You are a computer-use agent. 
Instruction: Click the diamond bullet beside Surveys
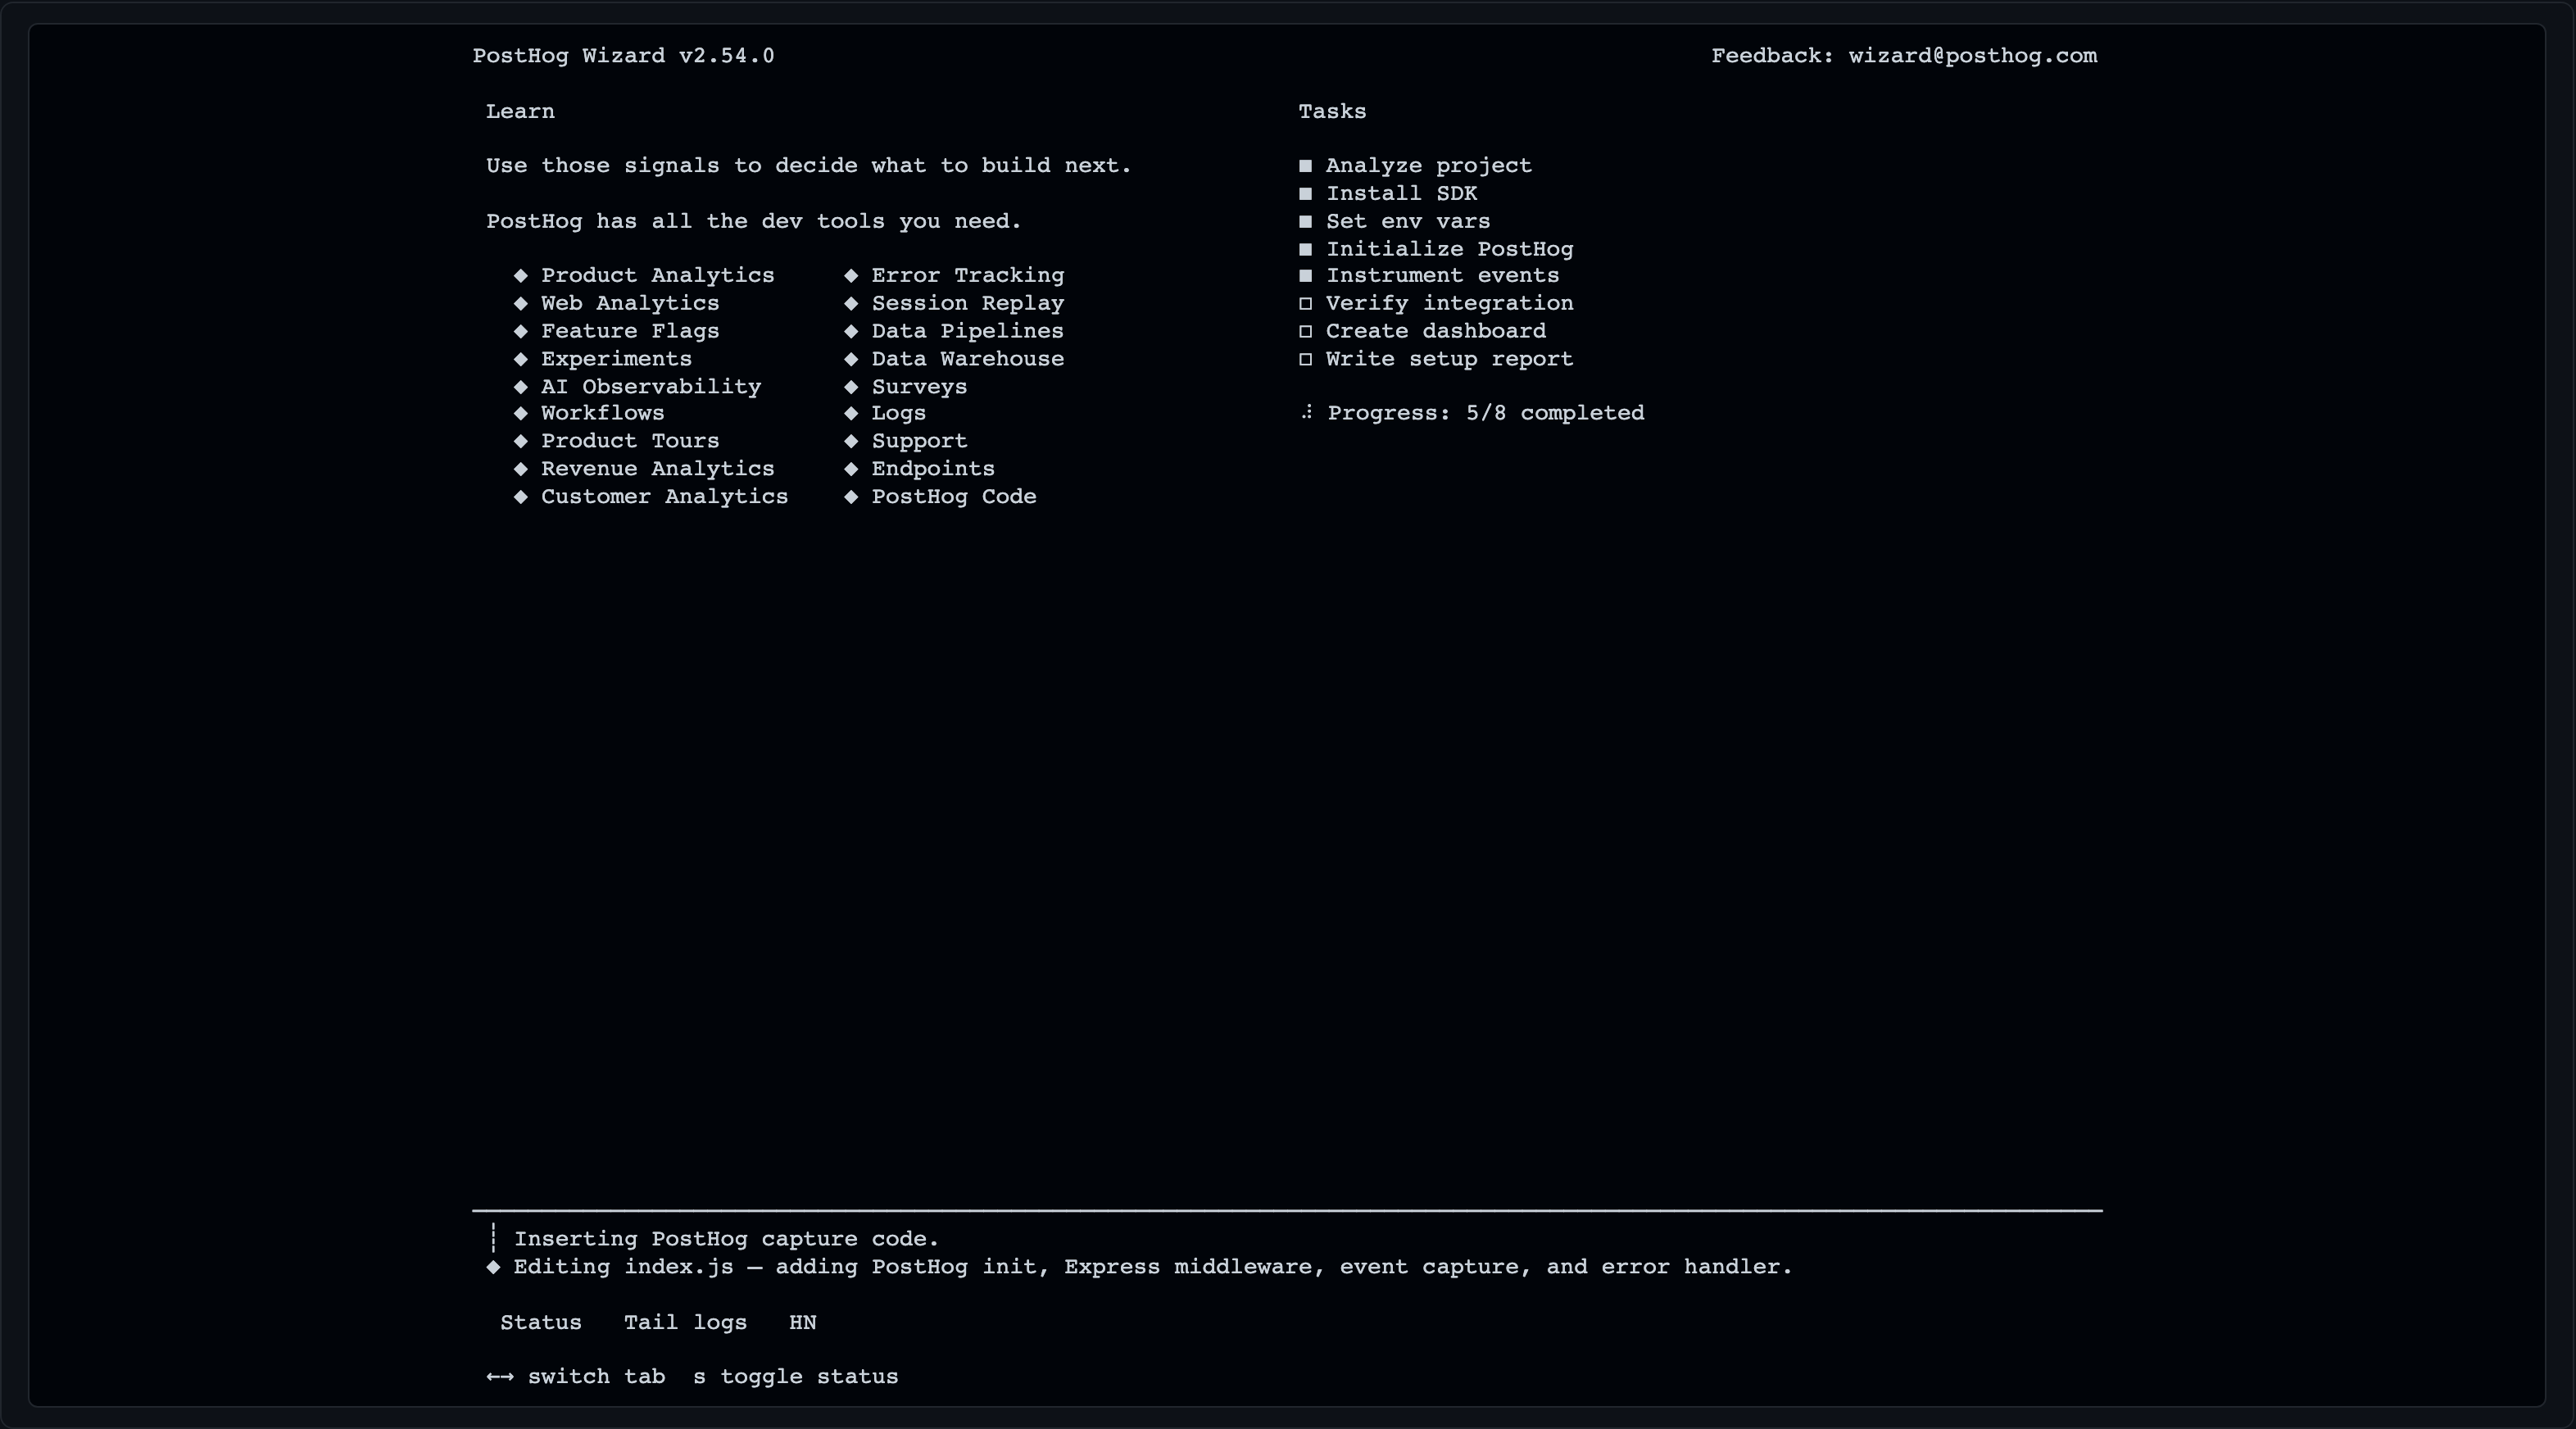(x=851, y=387)
